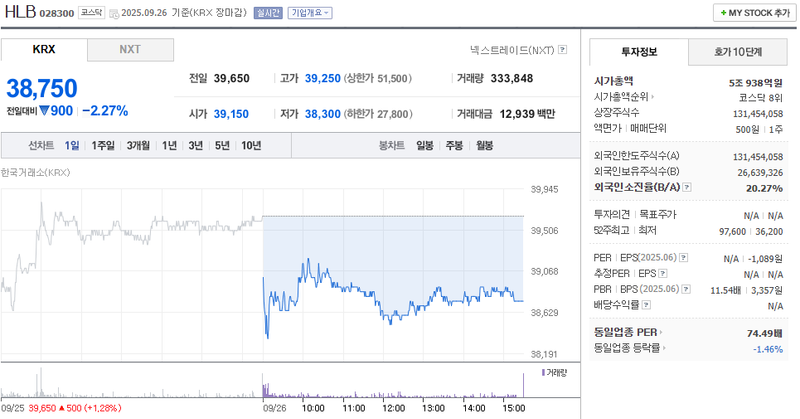Click the 넥스트레이드(NXT) link

[x=512, y=50]
